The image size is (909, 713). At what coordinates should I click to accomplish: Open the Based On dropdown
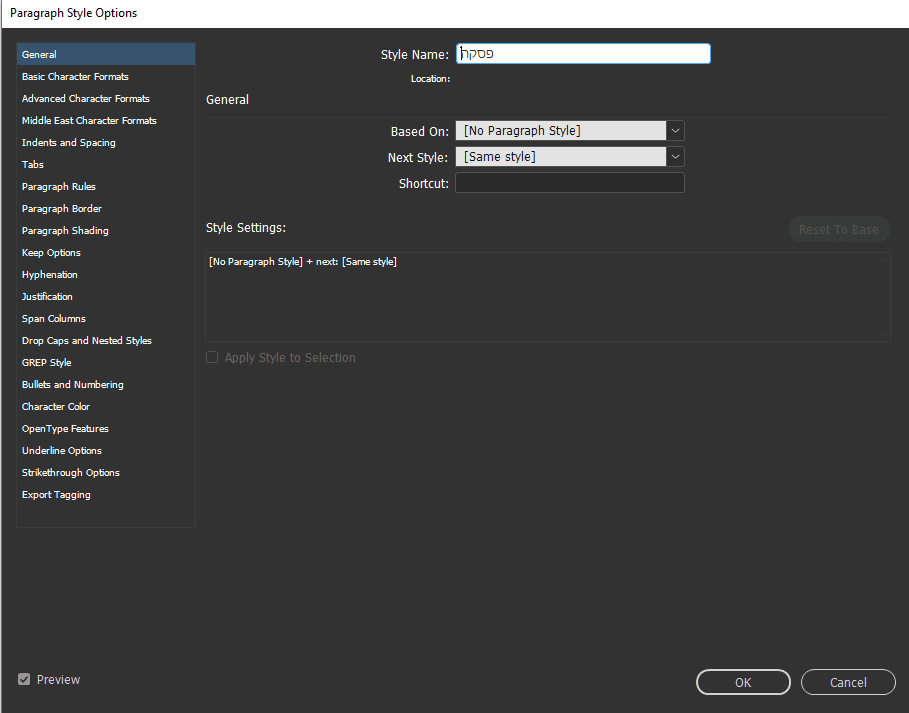pos(570,131)
